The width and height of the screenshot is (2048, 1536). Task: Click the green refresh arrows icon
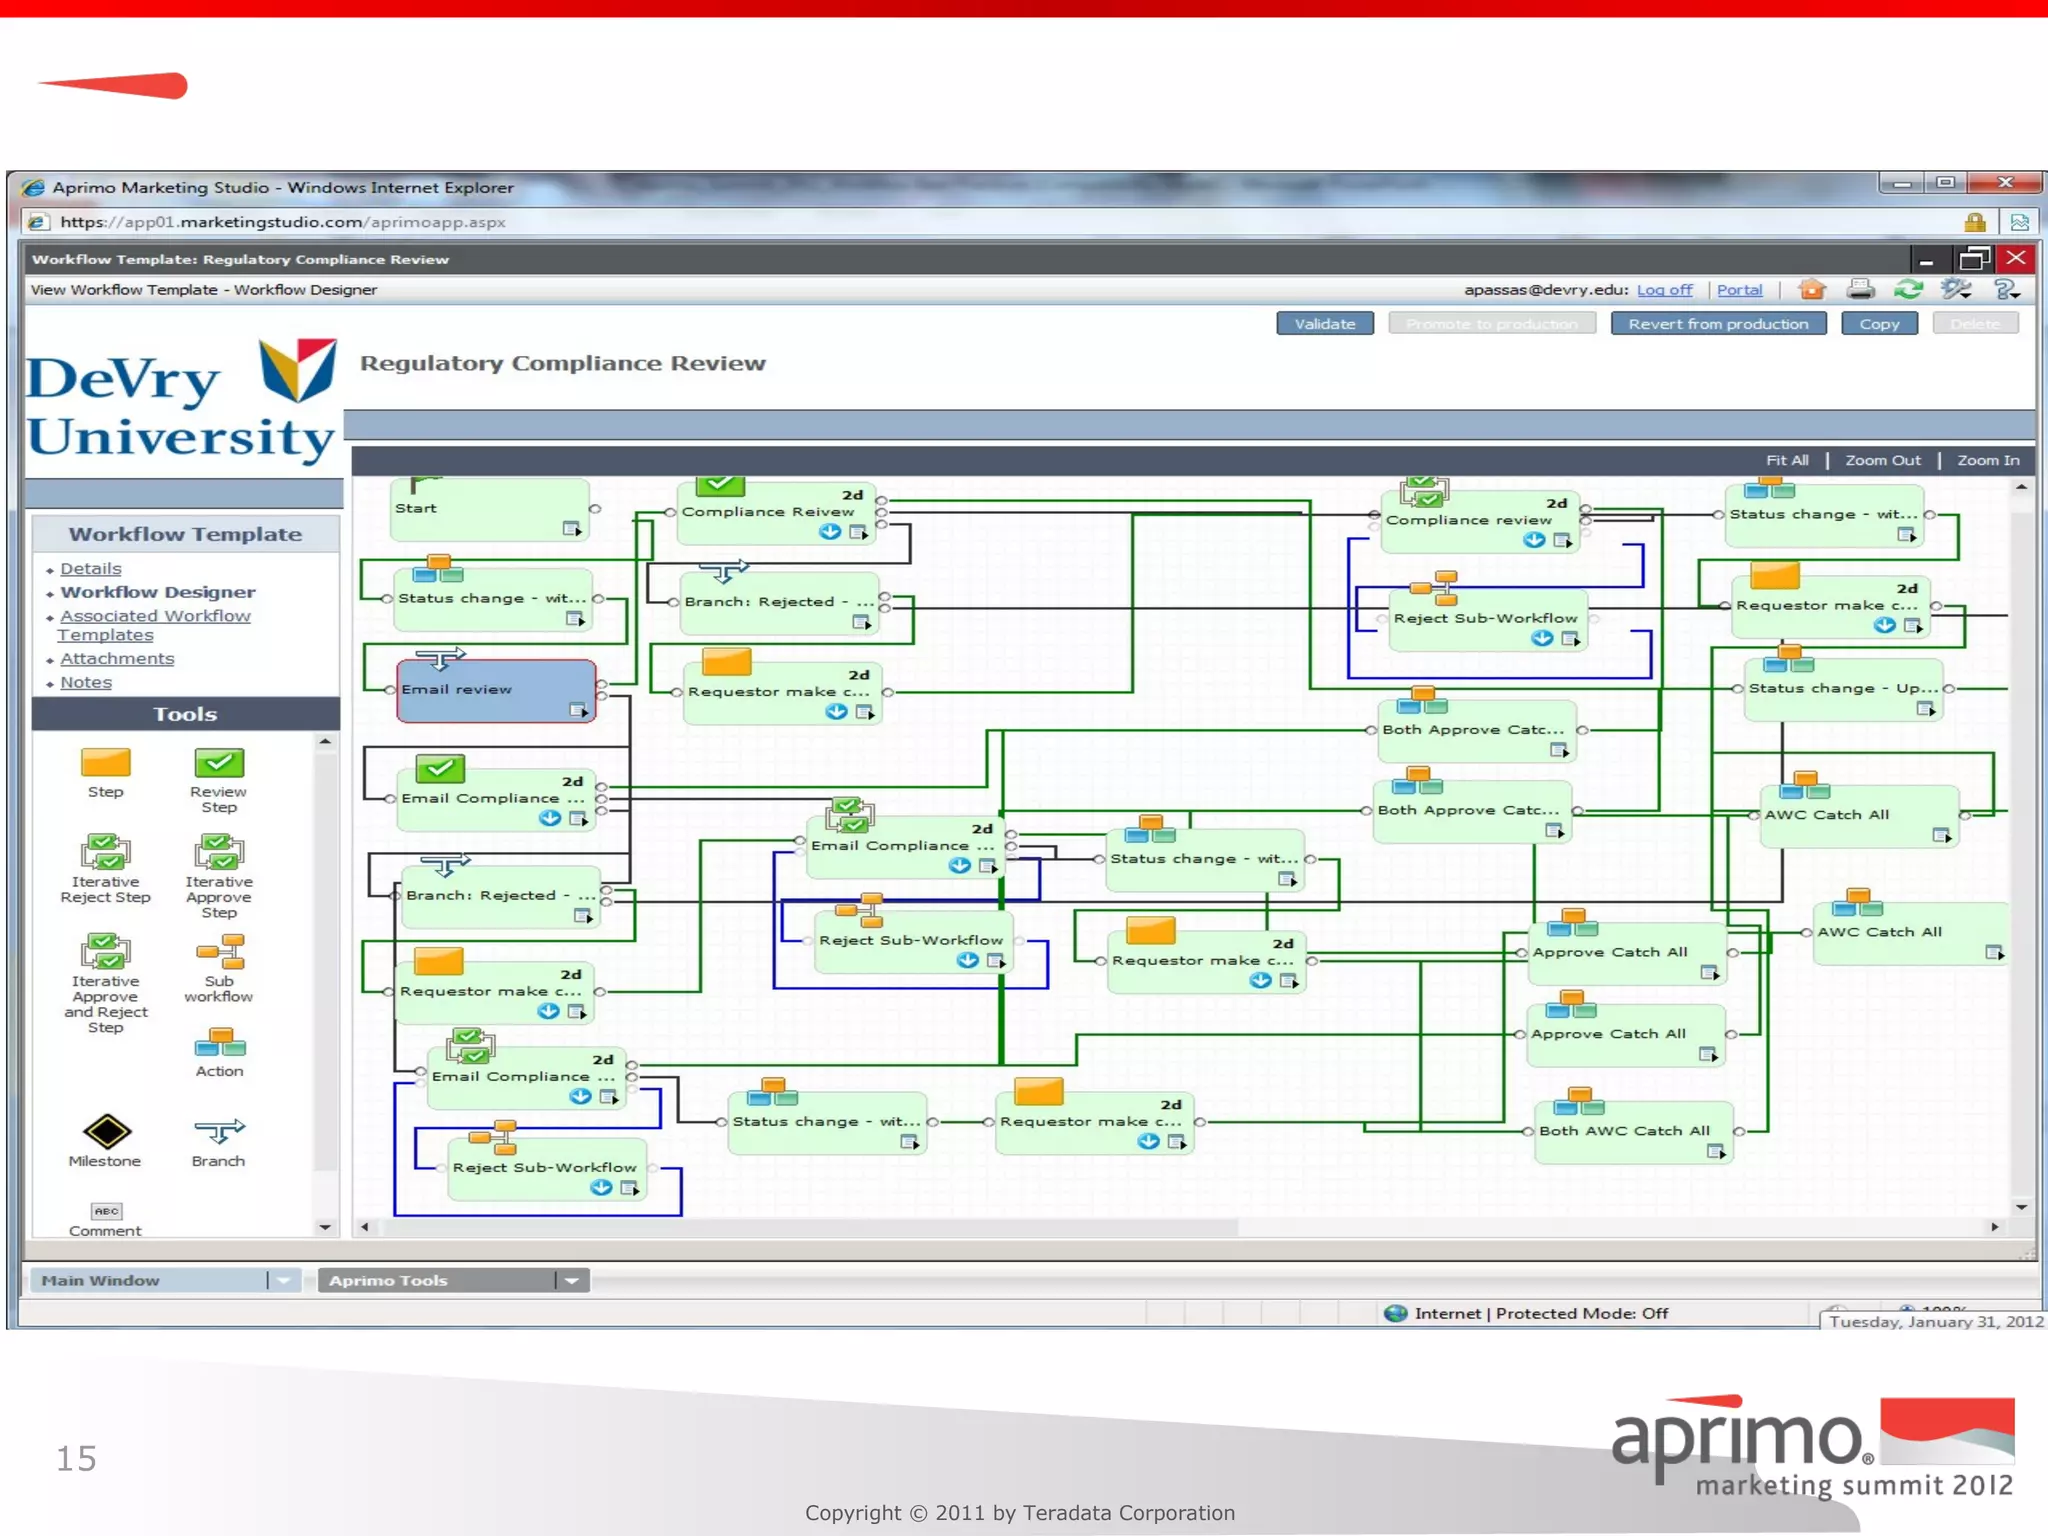(1908, 290)
